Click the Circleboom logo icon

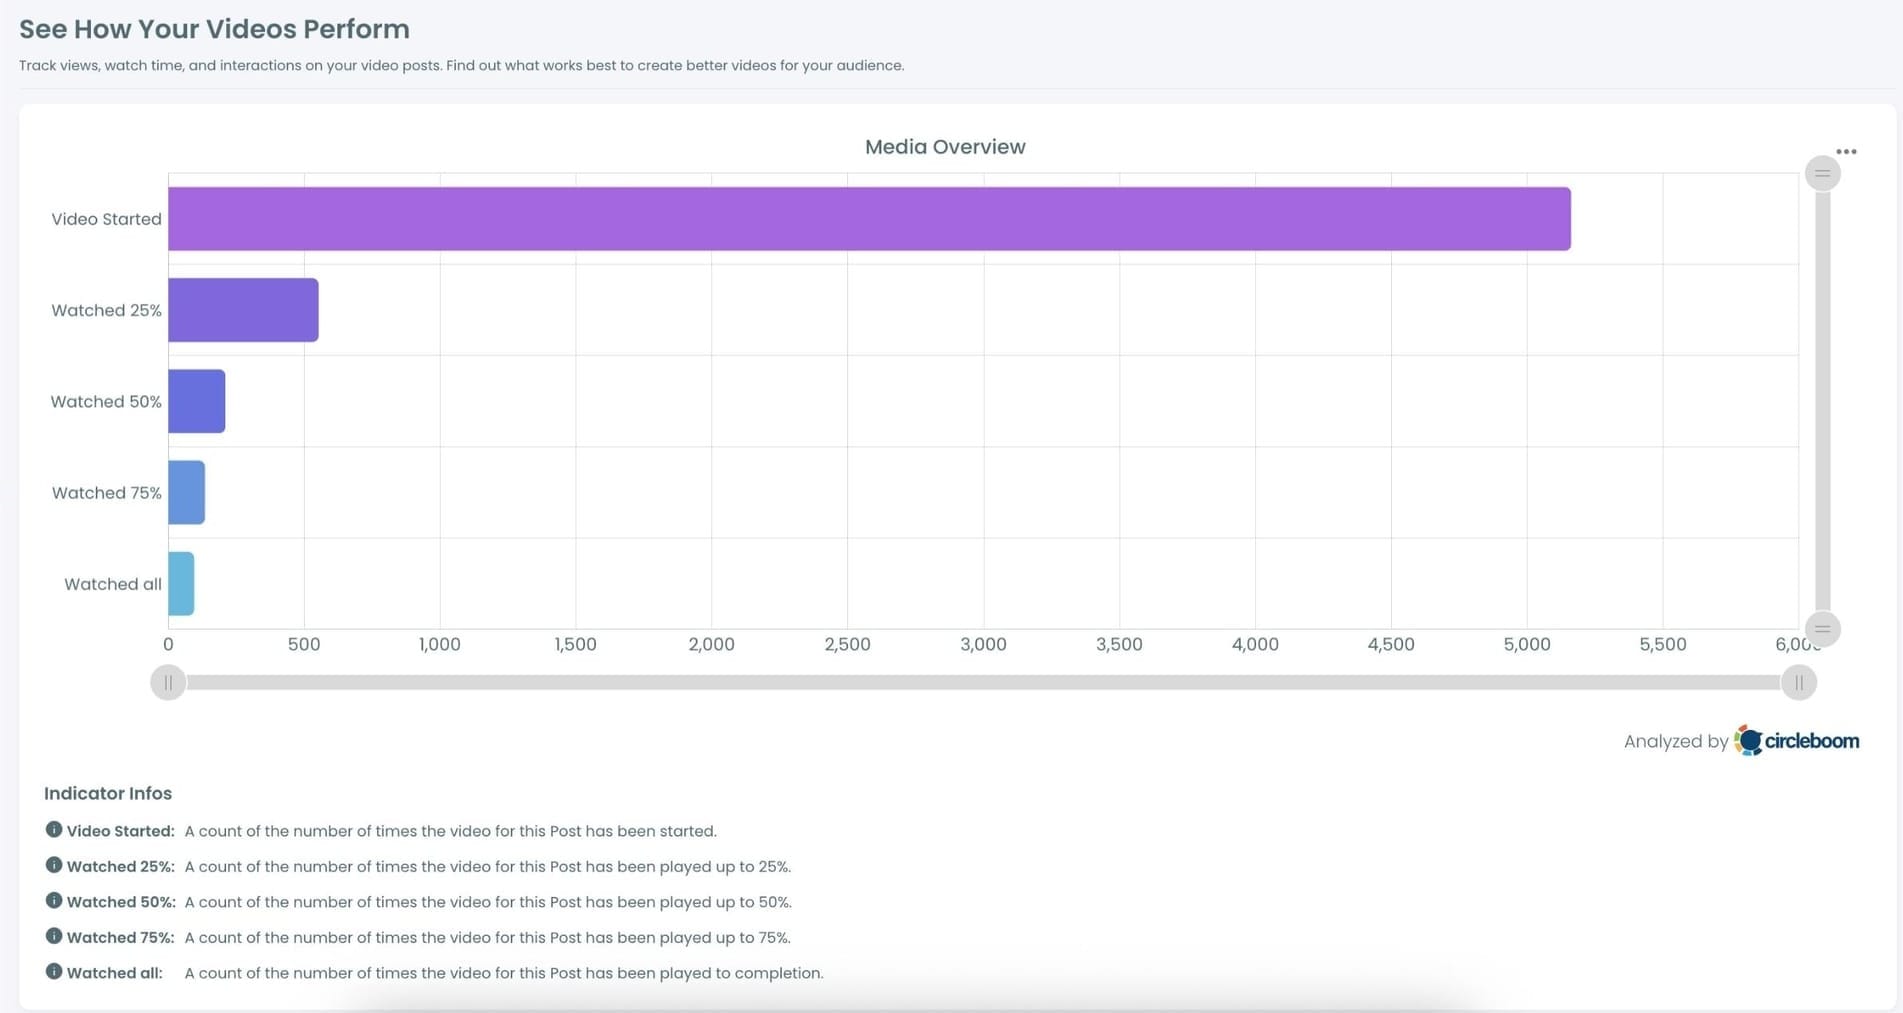(1750, 741)
